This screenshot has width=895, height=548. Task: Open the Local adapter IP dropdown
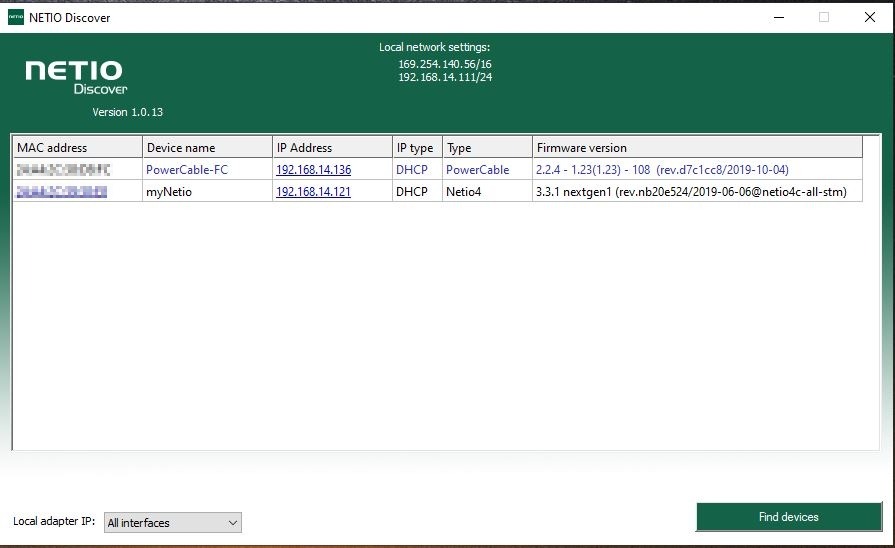pyautogui.click(x=172, y=522)
